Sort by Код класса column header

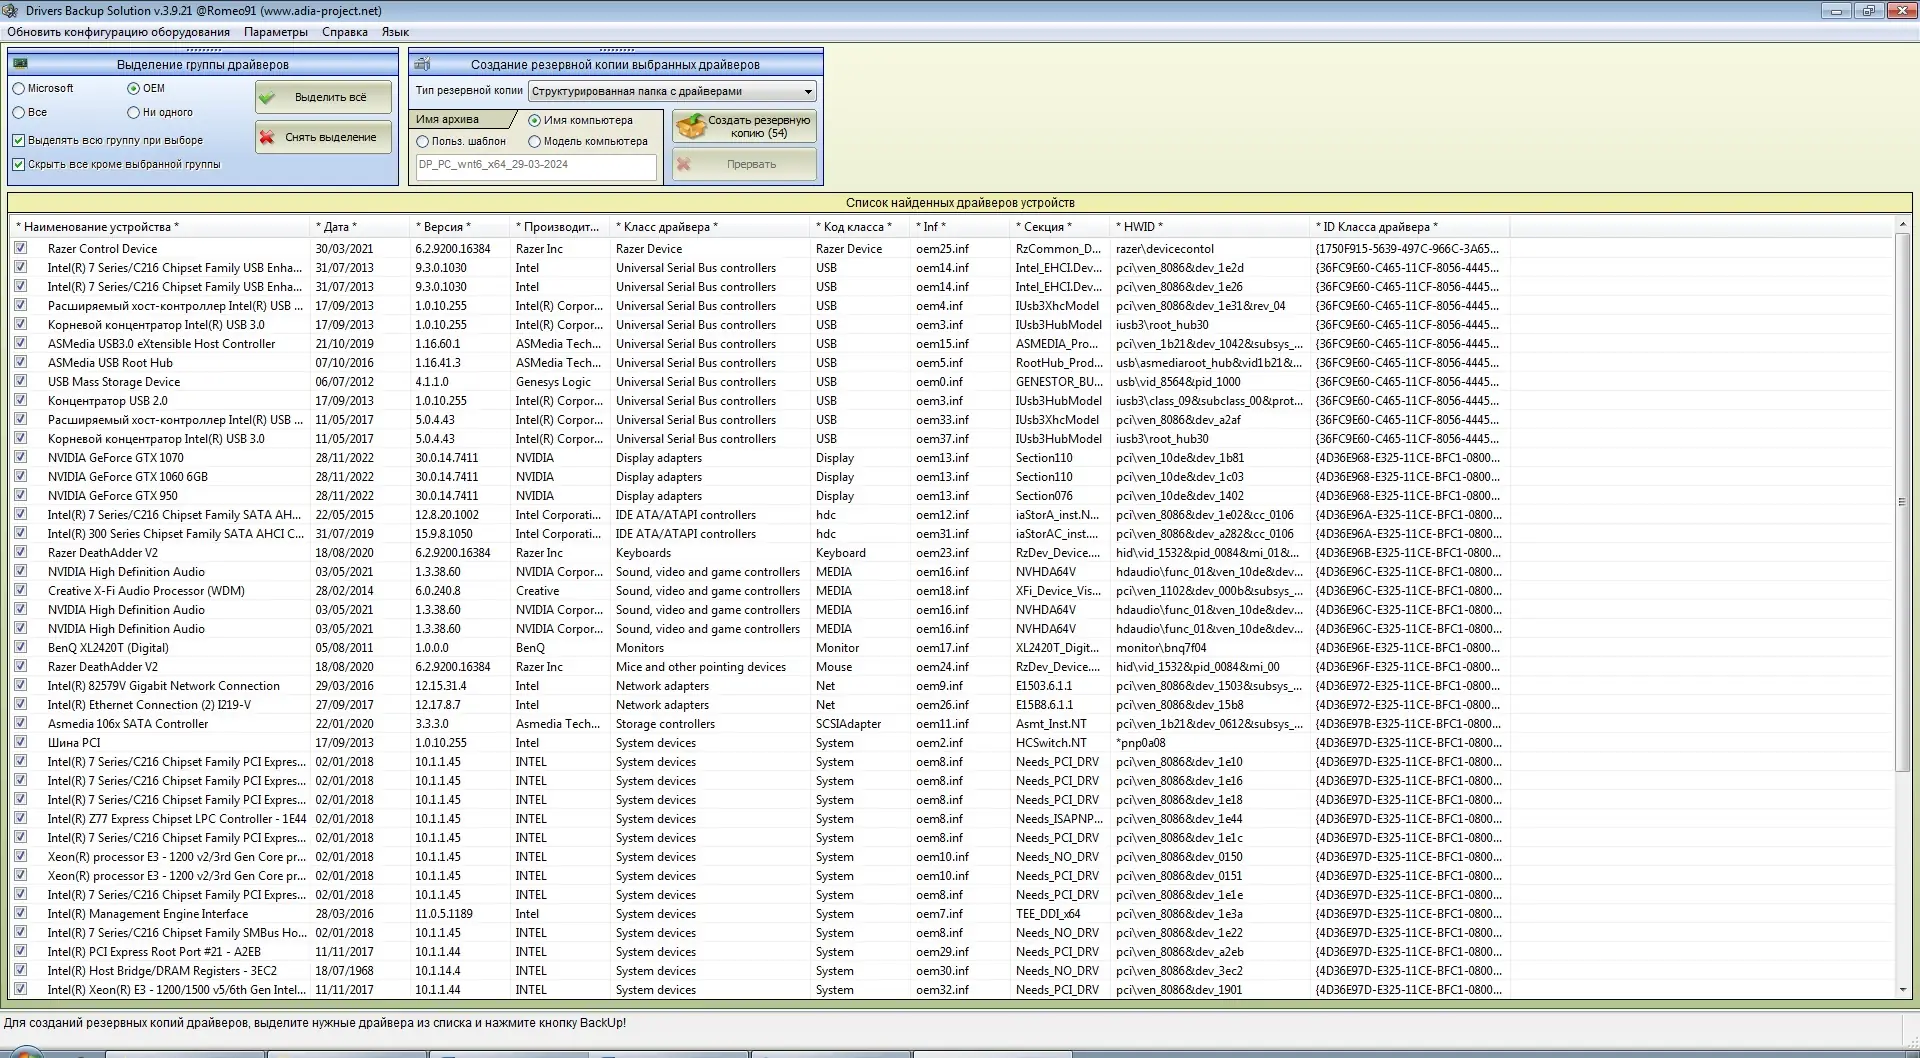click(860, 227)
